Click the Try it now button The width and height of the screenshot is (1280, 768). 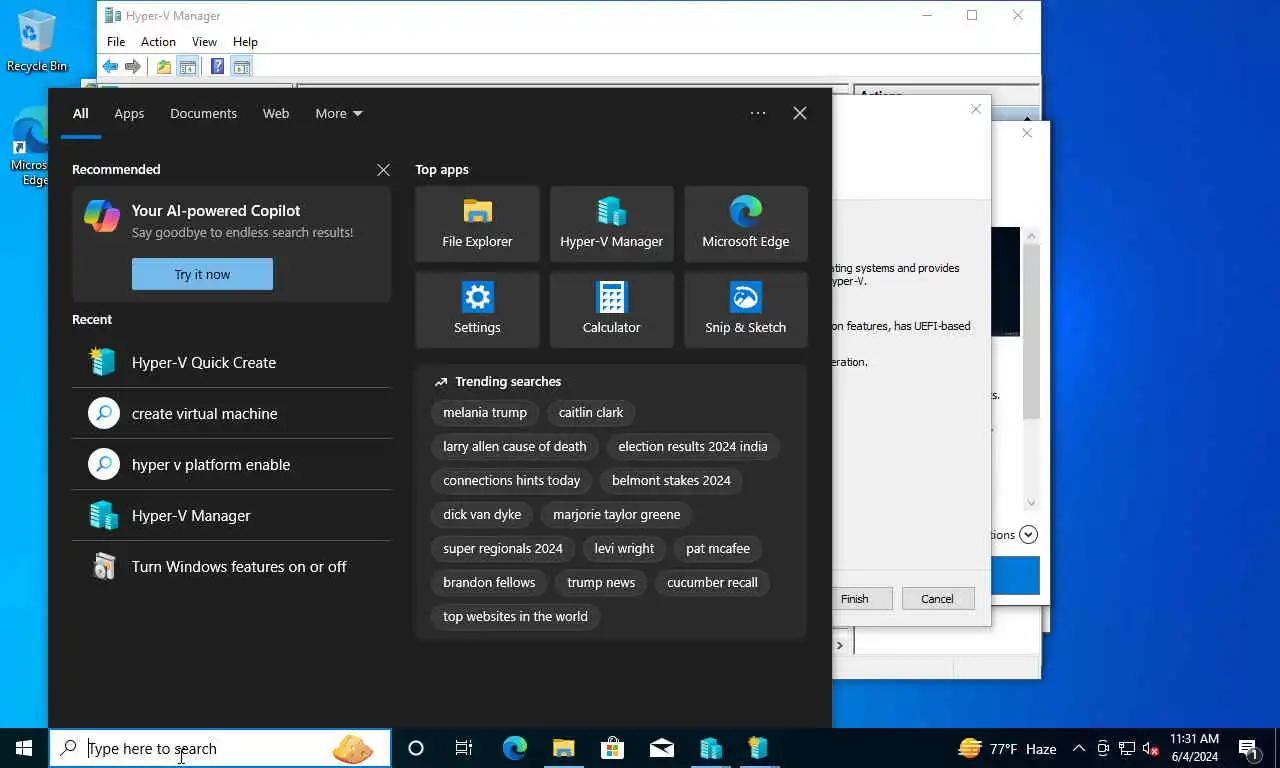tap(202, 274)
